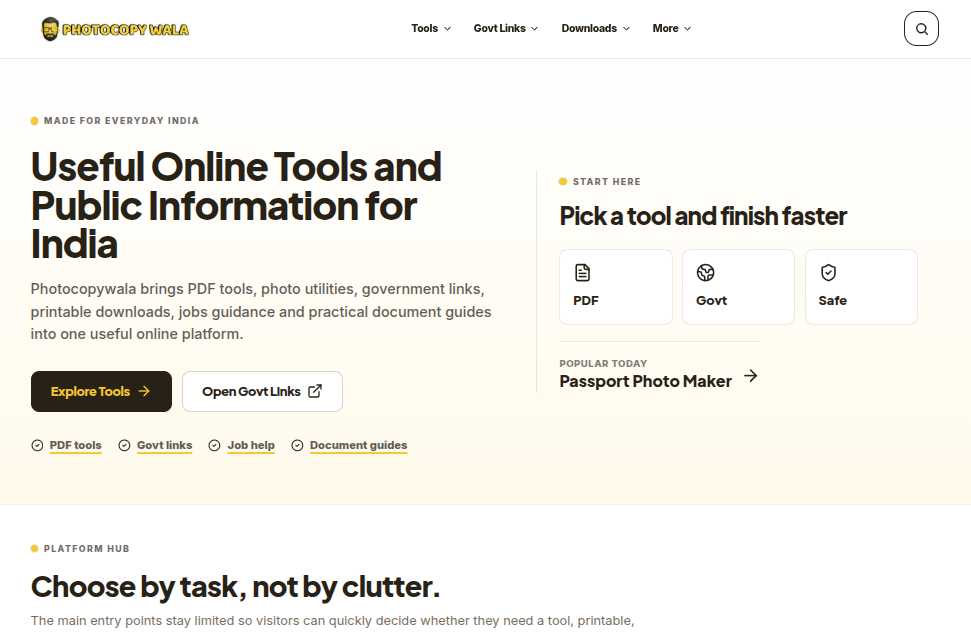The width and height of the screenshot is (971, 638).
Task: Click the 'Choose by task, not by clutter.' heading
Action: [235, 587]
